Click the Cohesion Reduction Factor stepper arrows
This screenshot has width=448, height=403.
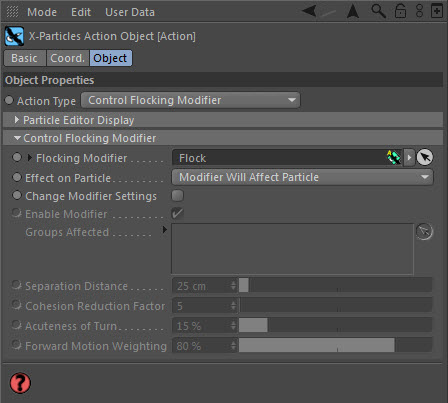coord(233,306)
